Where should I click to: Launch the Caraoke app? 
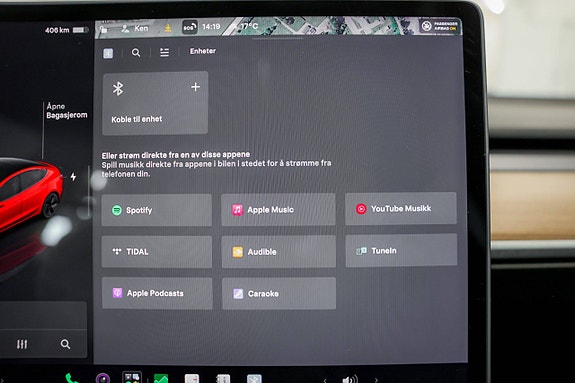(x=279, y=293)
